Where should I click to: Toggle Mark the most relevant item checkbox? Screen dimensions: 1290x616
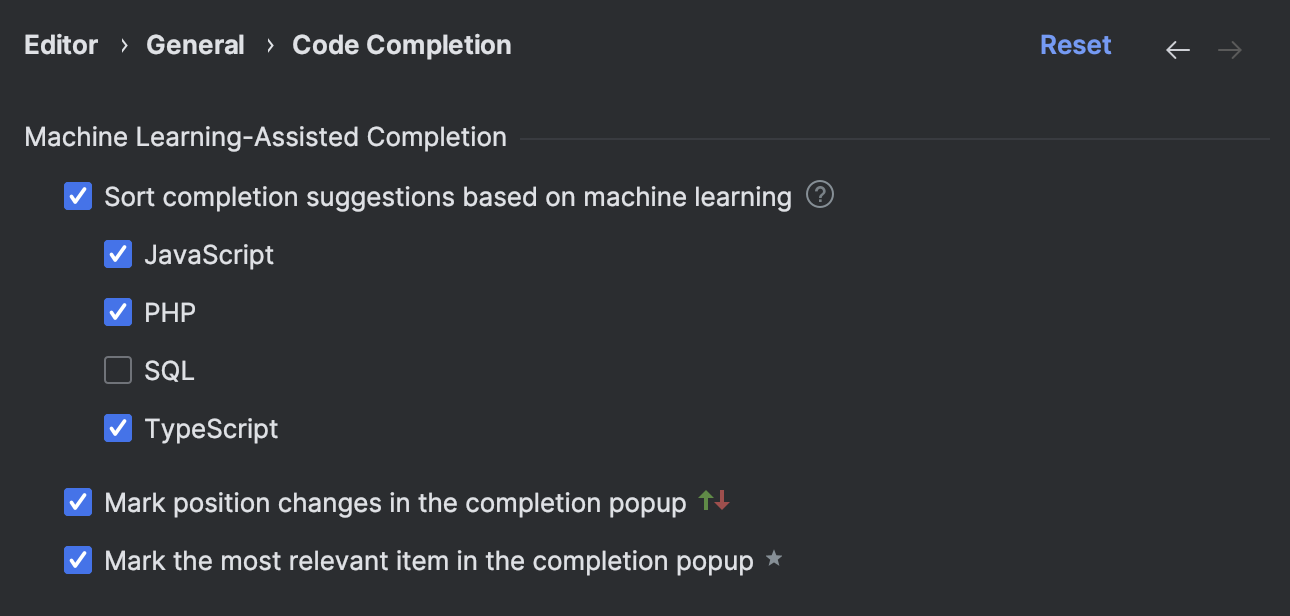point(78,560)
